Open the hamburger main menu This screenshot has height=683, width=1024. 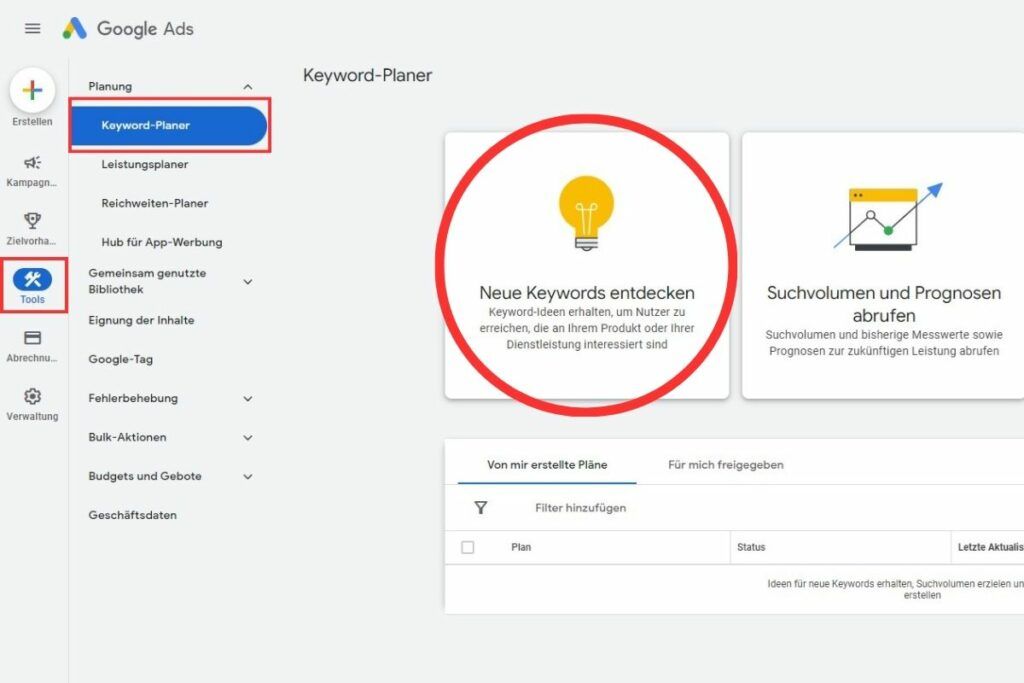(32, 29)
